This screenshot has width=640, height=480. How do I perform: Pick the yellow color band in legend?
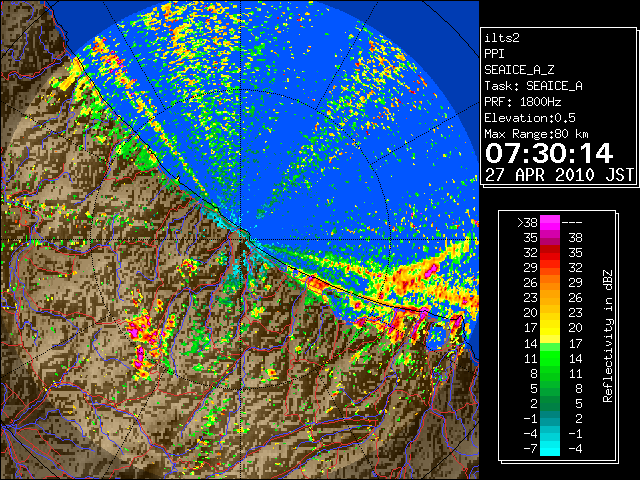(550, 328)
